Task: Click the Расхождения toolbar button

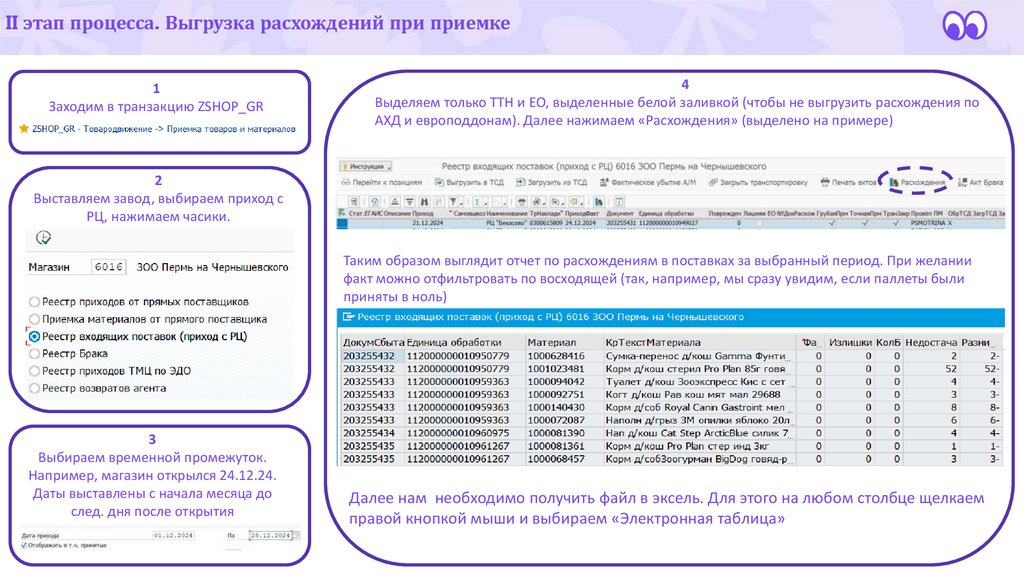Action: click(x=917, y=183)
